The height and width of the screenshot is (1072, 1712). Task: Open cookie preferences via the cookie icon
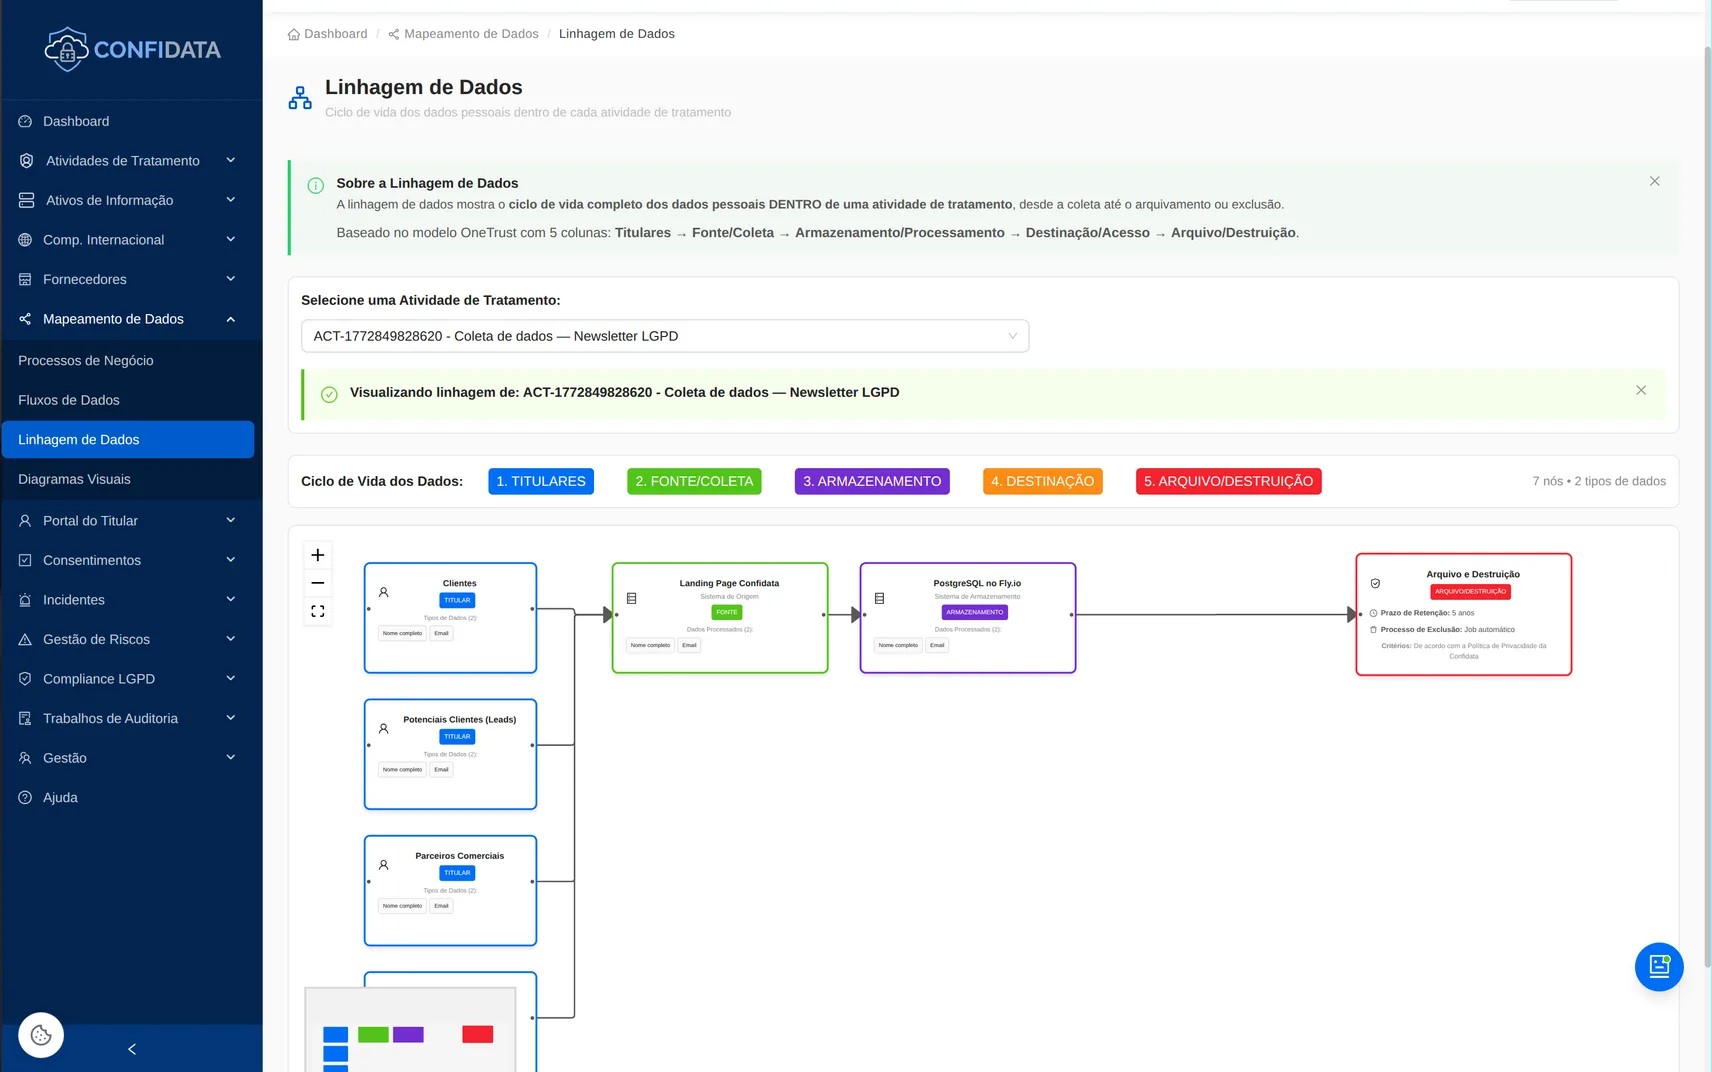pyautogui.click(x=40, y=1035)
